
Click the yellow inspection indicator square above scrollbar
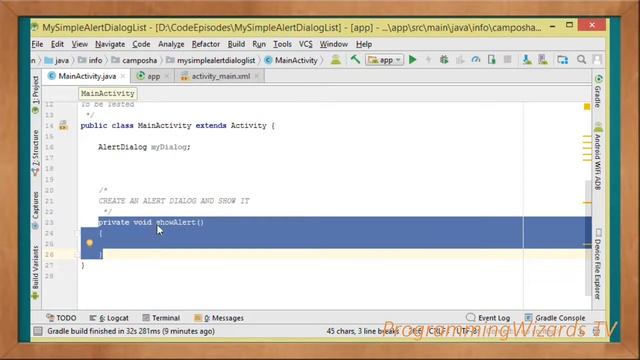coord(587,107)
